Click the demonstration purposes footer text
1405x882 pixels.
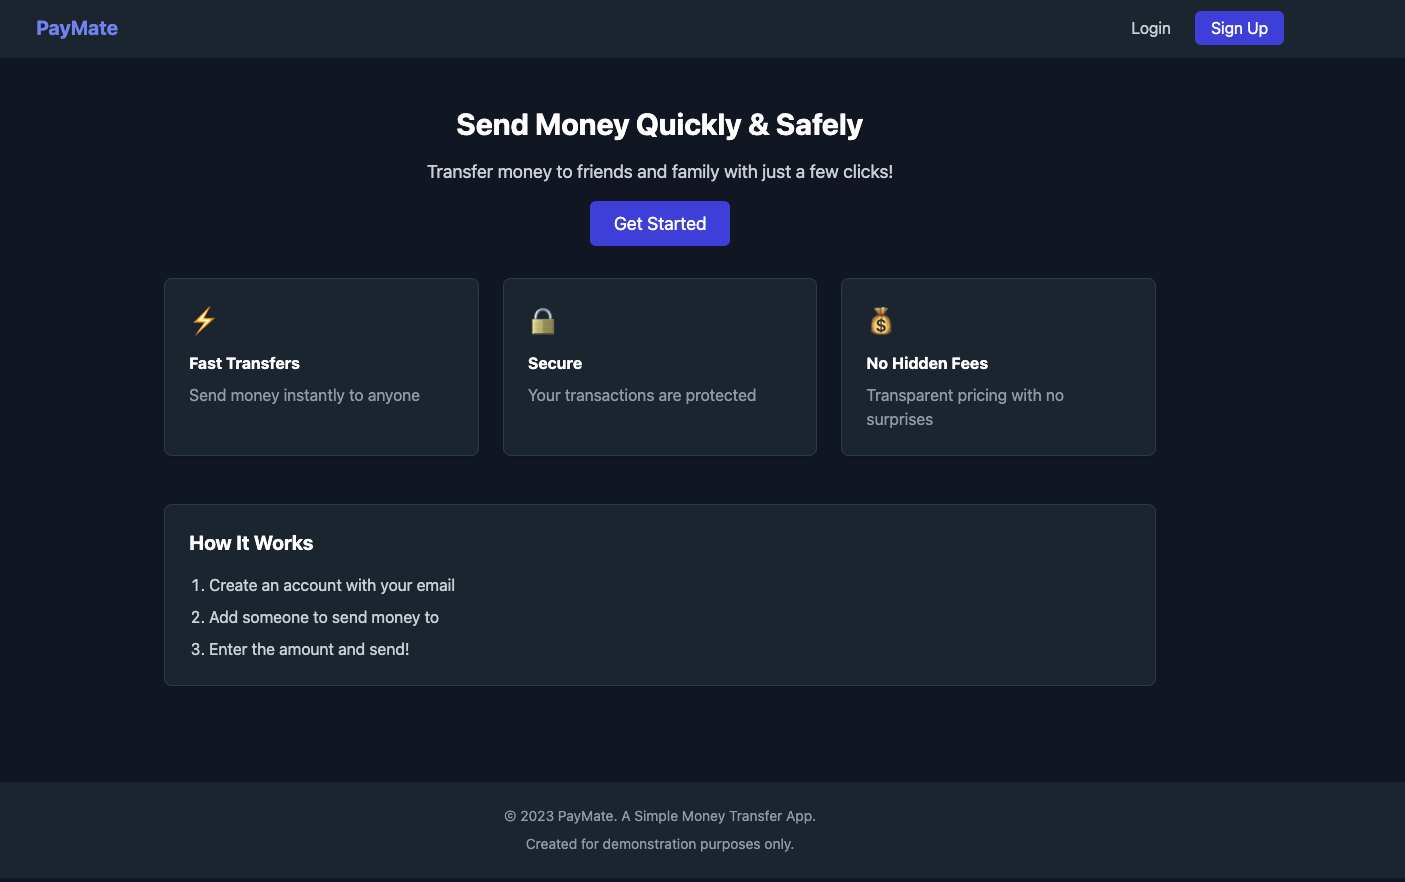(x=659, y=844)
